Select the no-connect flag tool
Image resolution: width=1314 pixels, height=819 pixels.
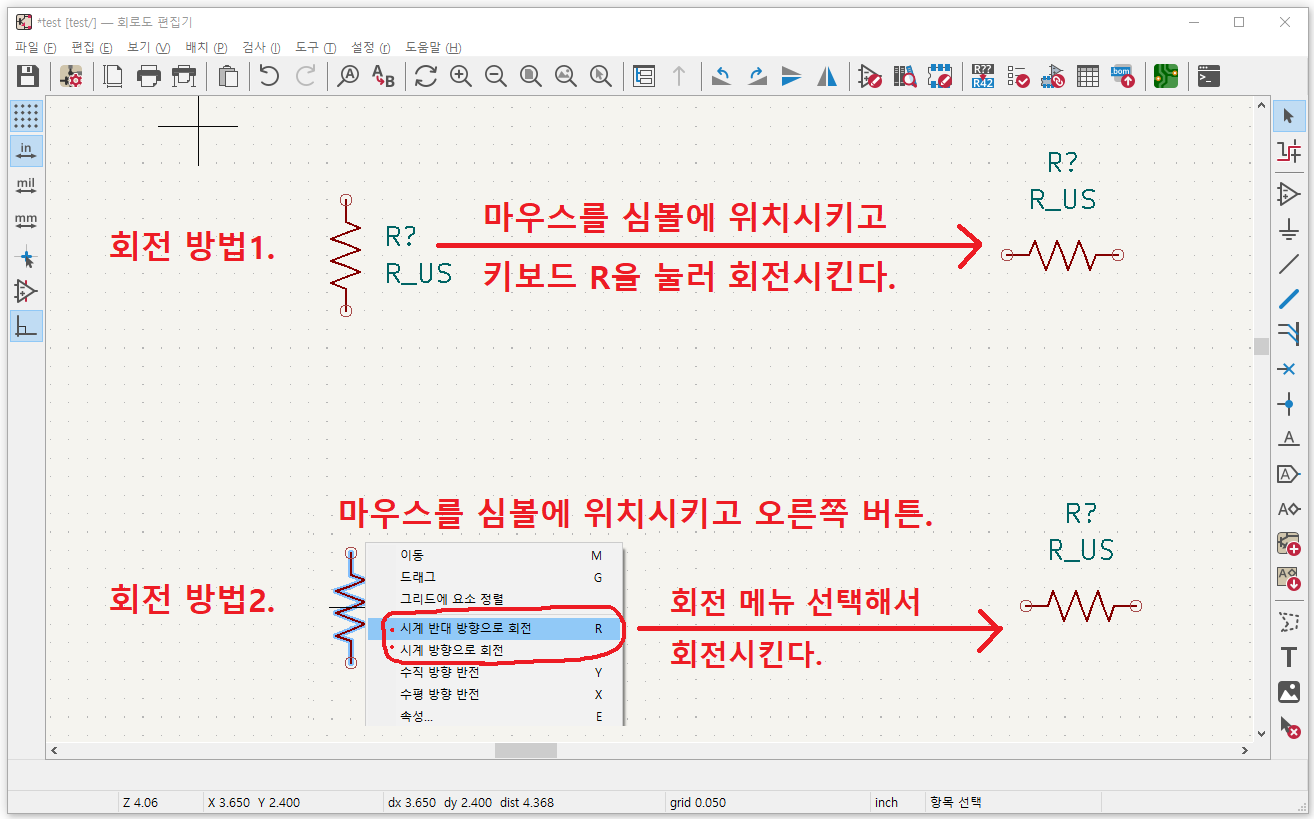point(1289,369)
